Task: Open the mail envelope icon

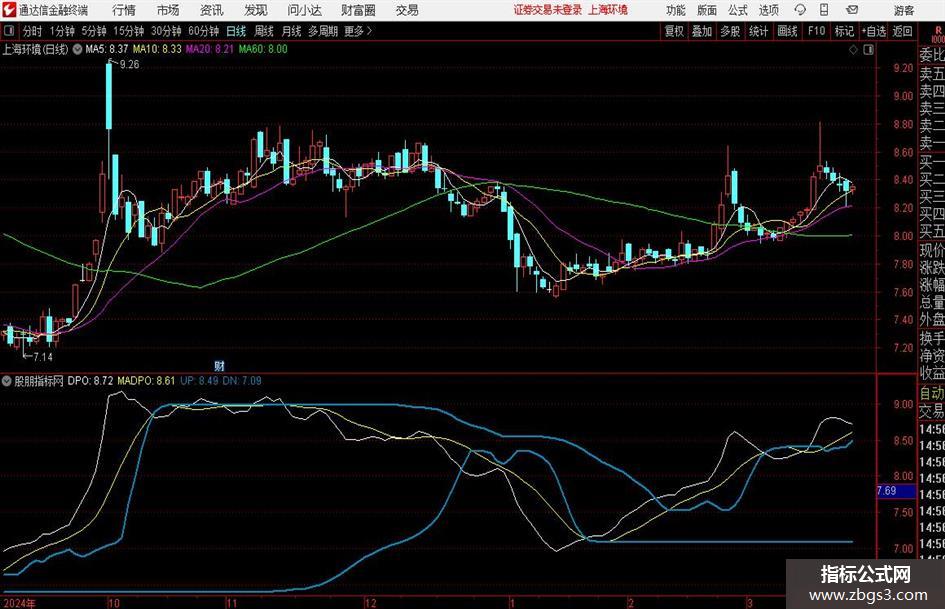Action: click(x=852, y=10)
